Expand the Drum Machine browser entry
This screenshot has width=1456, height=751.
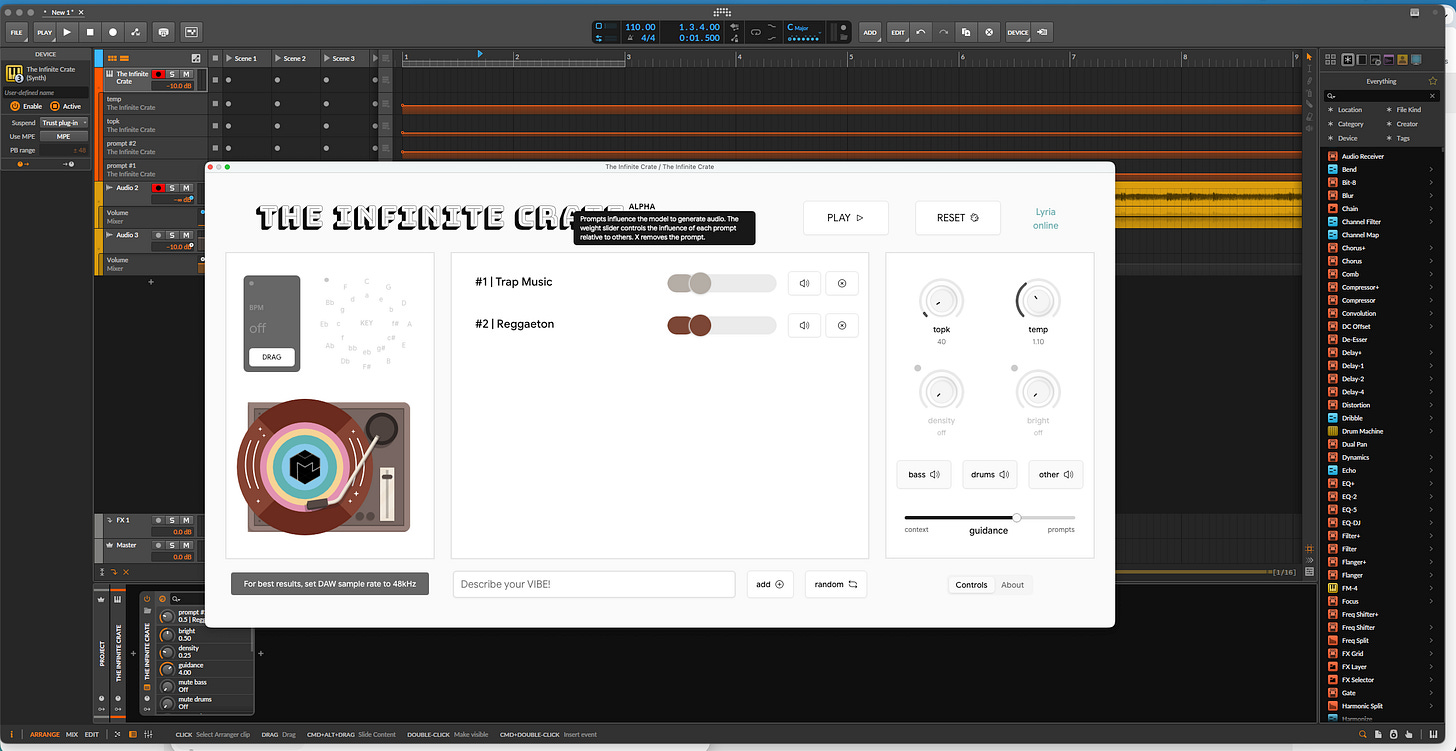[x=1431, y=431]
